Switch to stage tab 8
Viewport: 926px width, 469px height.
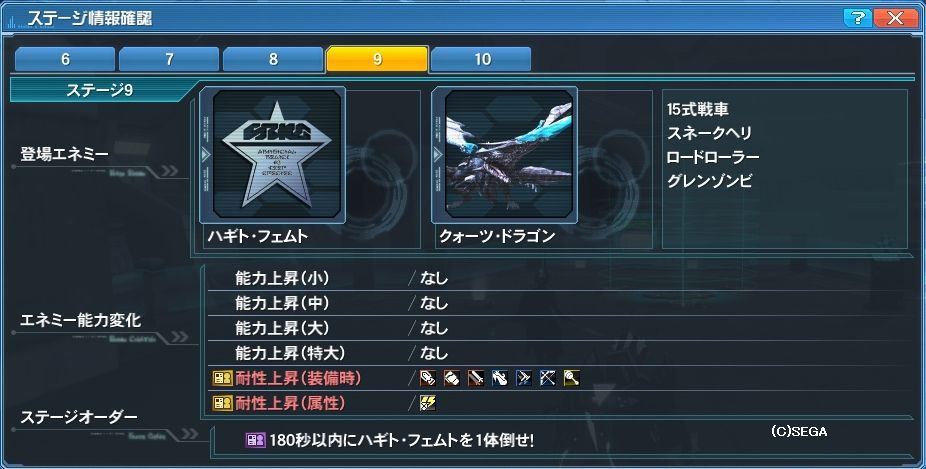(273, 59)
